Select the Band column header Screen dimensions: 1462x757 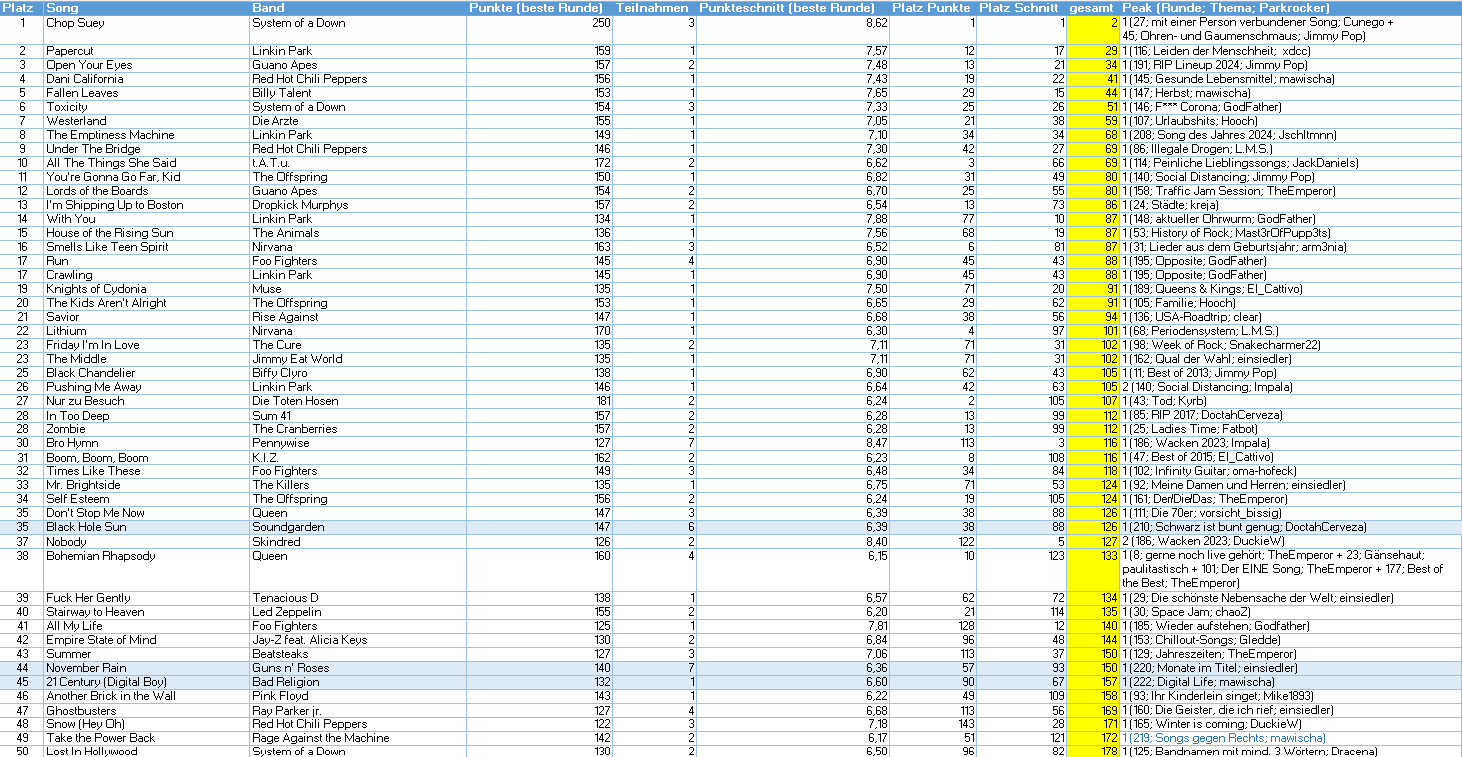point(268,8)
